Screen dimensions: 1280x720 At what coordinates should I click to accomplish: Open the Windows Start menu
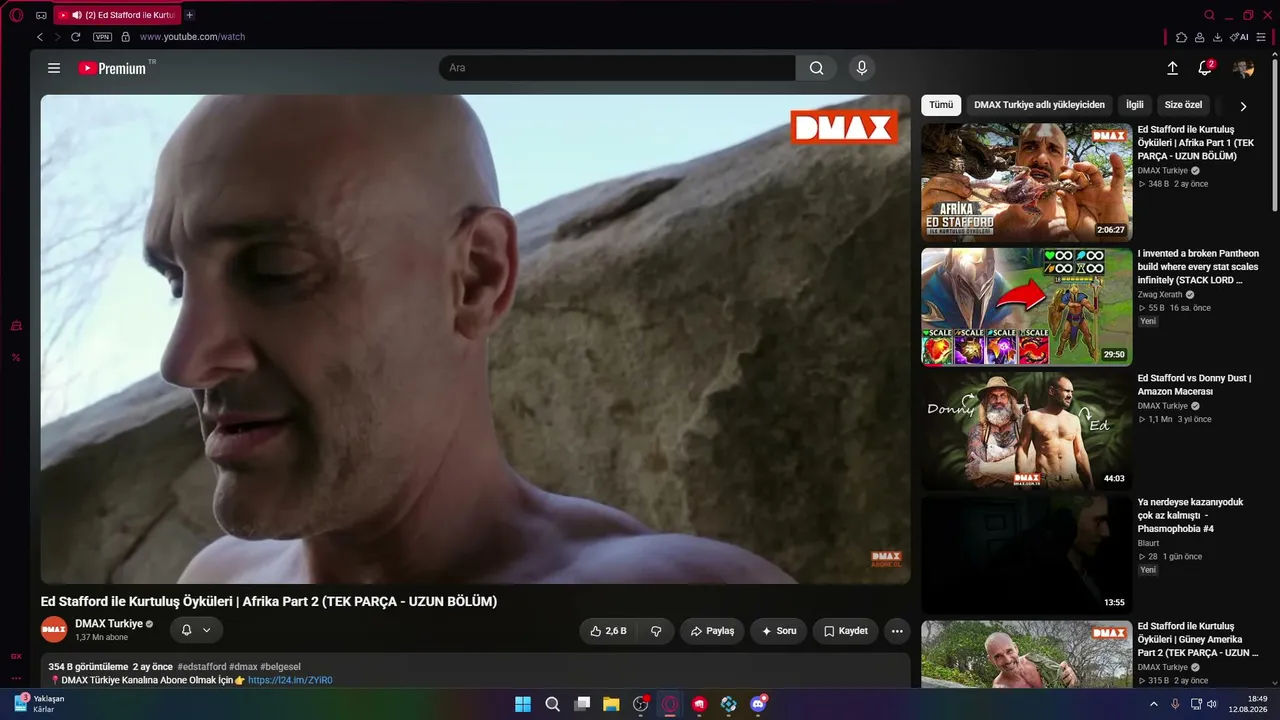523,704
